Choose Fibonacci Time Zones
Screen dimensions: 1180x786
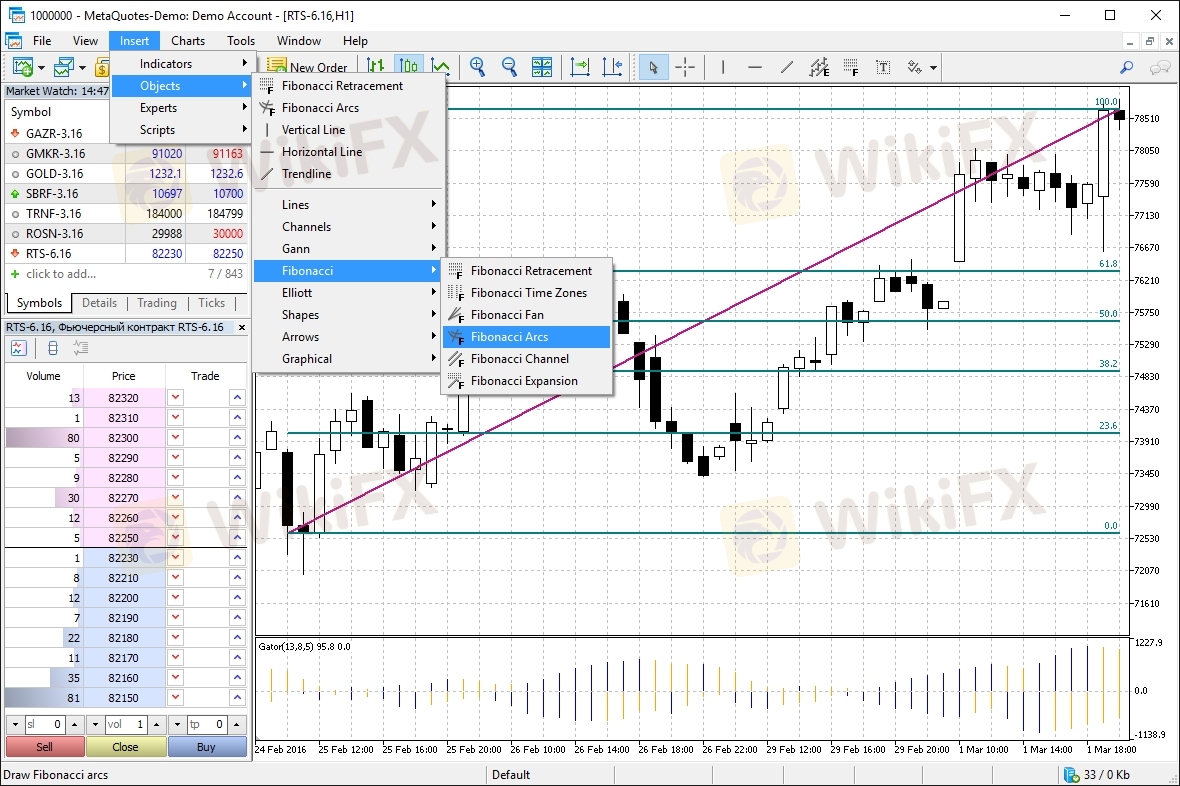[527, 293]
